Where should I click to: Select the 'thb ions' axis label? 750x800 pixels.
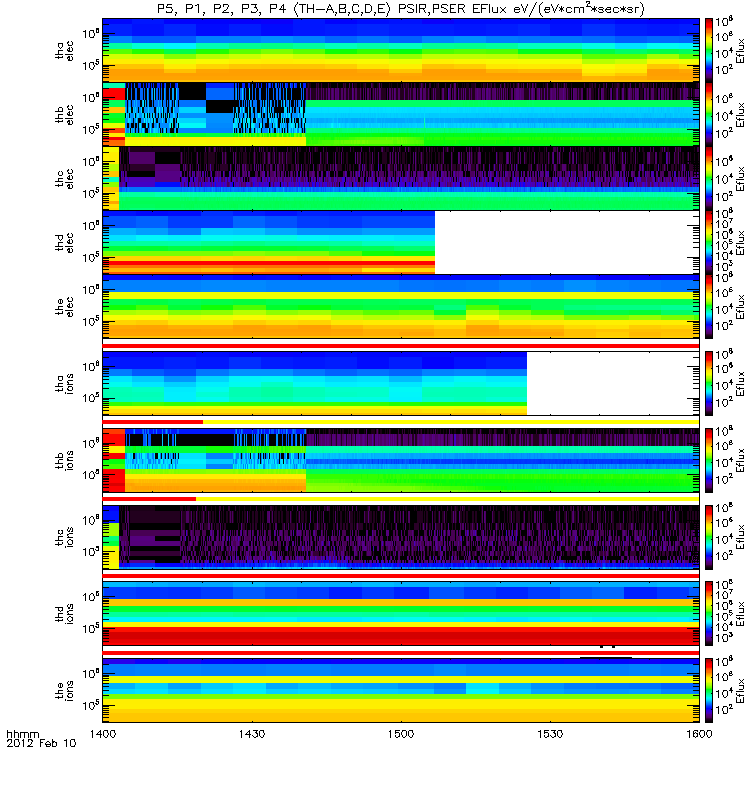tap(65, 460)
